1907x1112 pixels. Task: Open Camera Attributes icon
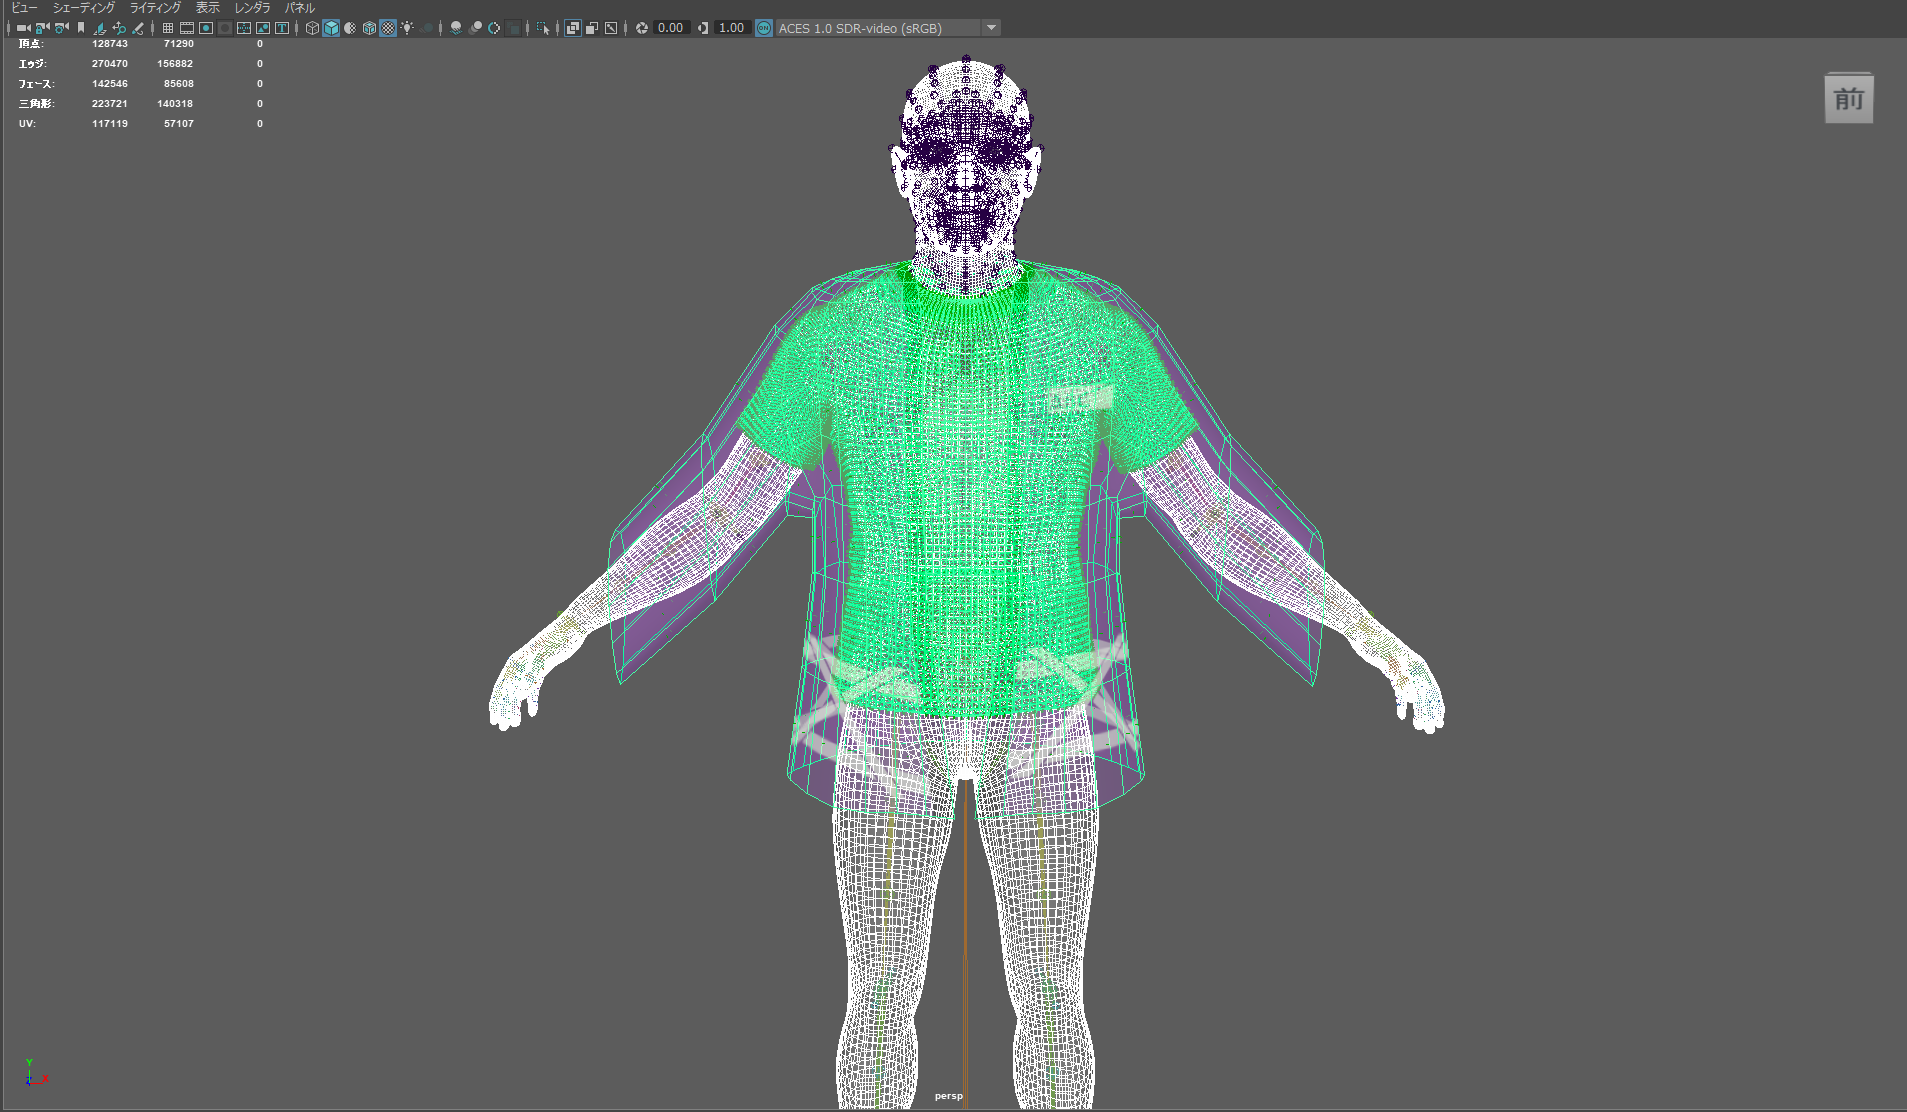pos(62,28)
